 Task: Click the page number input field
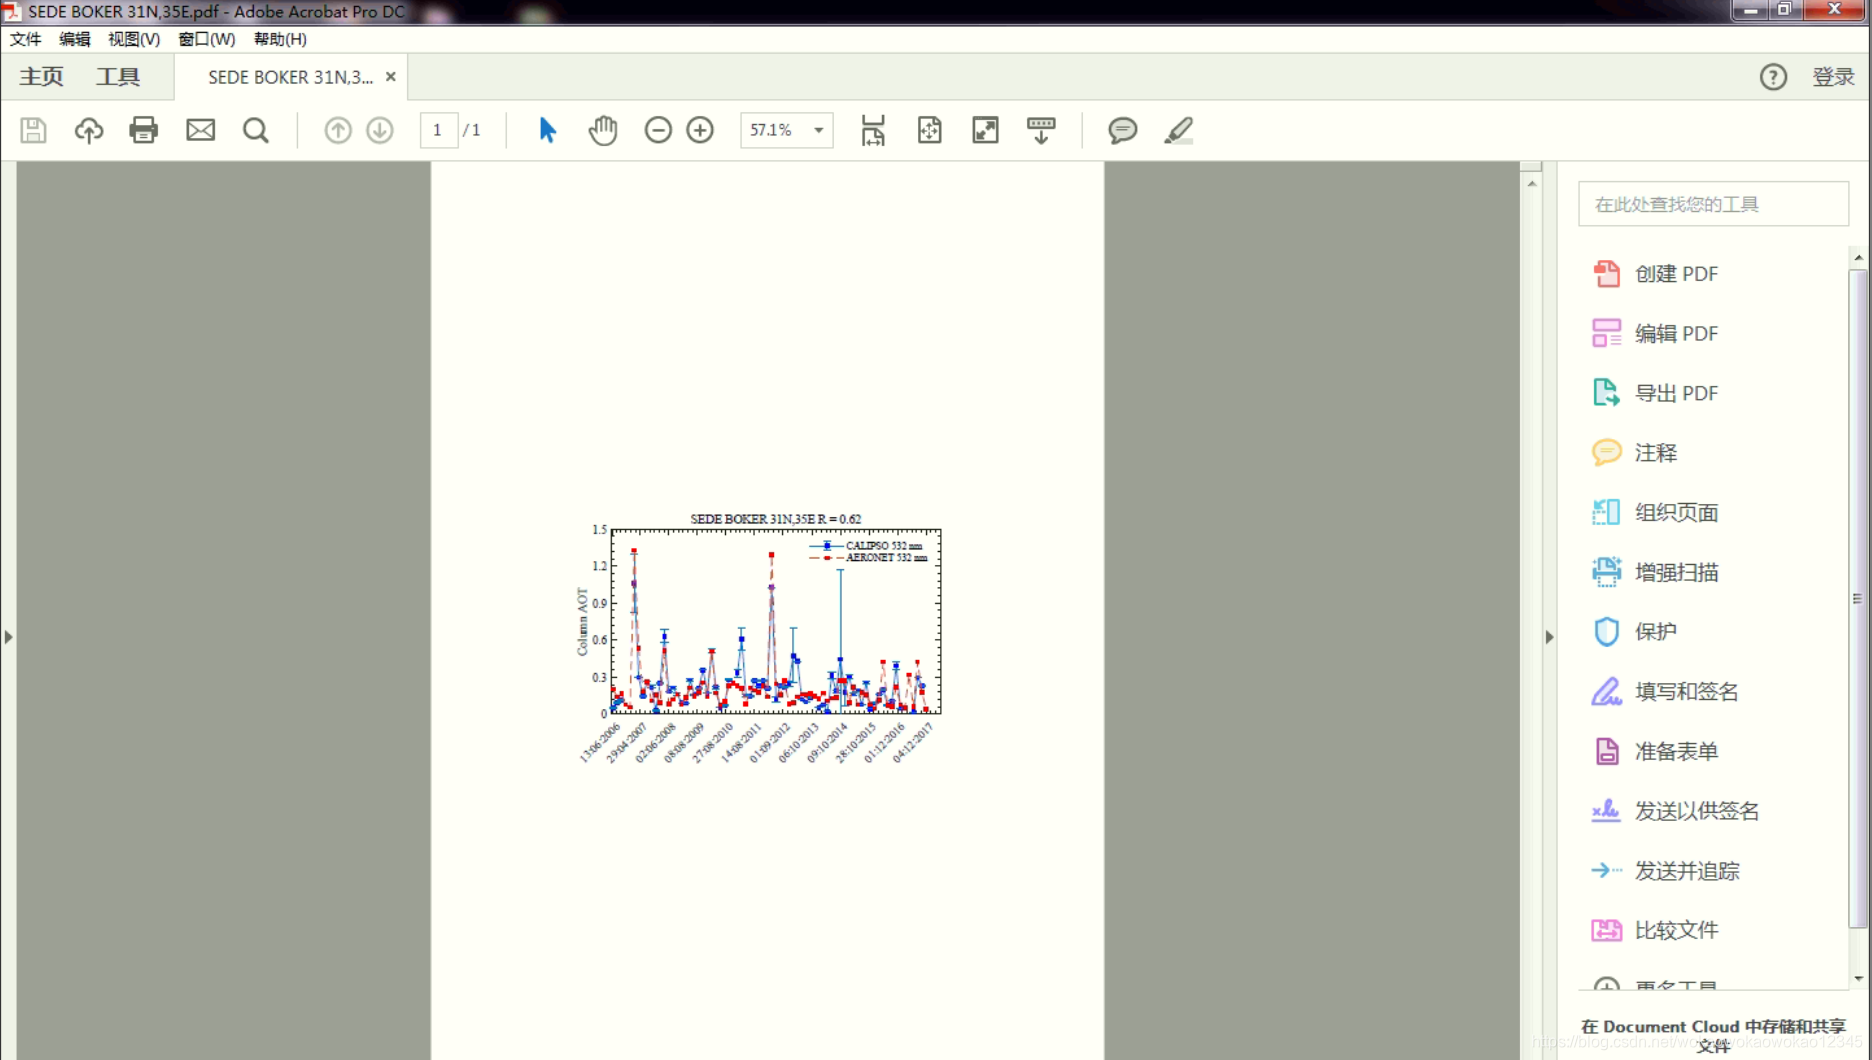click(438, 130)
